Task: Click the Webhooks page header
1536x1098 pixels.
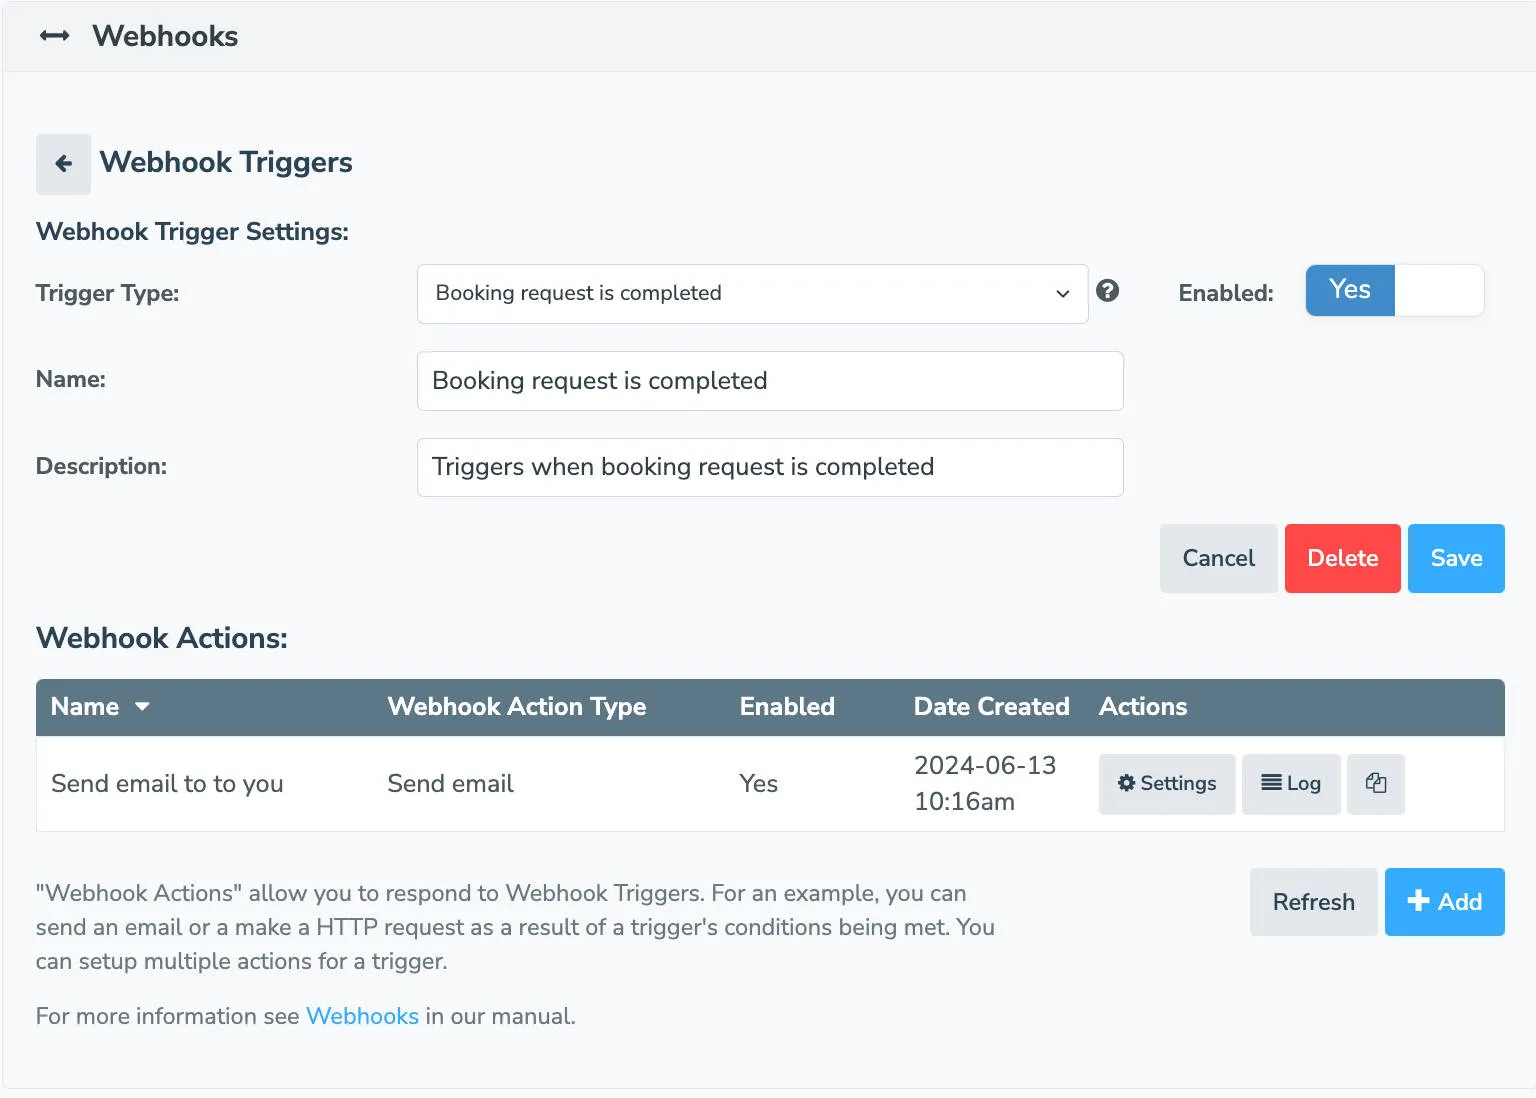Action: (x=164, y=36)
